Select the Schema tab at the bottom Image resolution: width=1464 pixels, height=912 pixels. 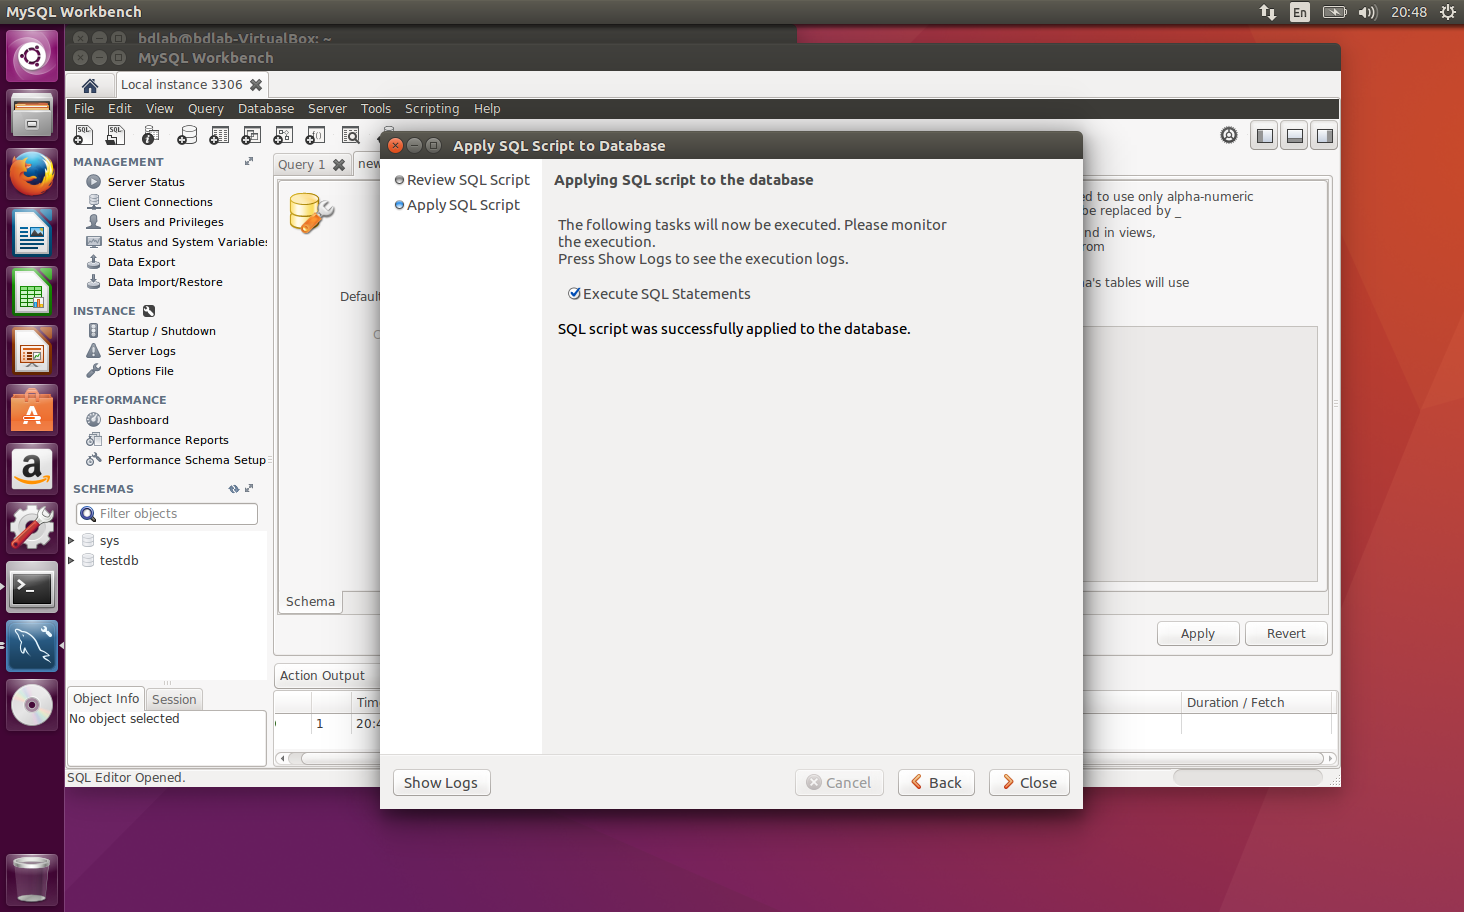click(x=310, y=602)
